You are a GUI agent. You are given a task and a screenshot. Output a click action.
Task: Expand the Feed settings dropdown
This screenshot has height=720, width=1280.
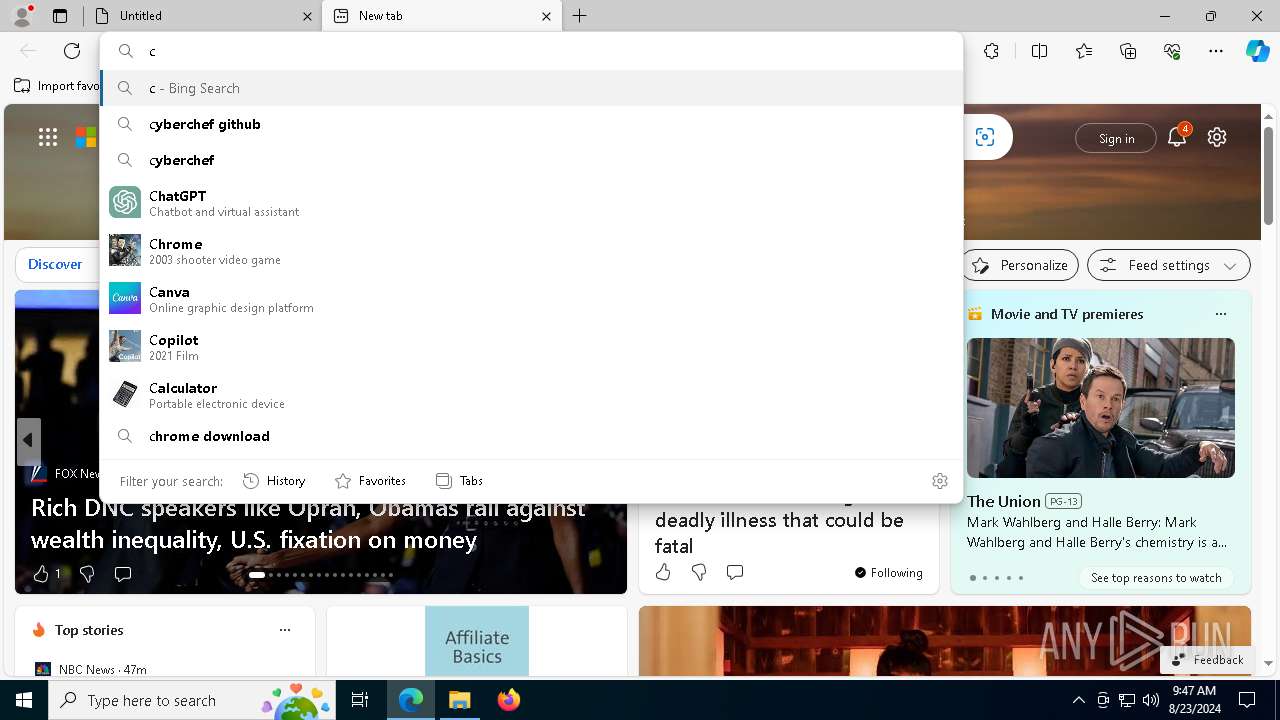click(x=1169, y=265)
